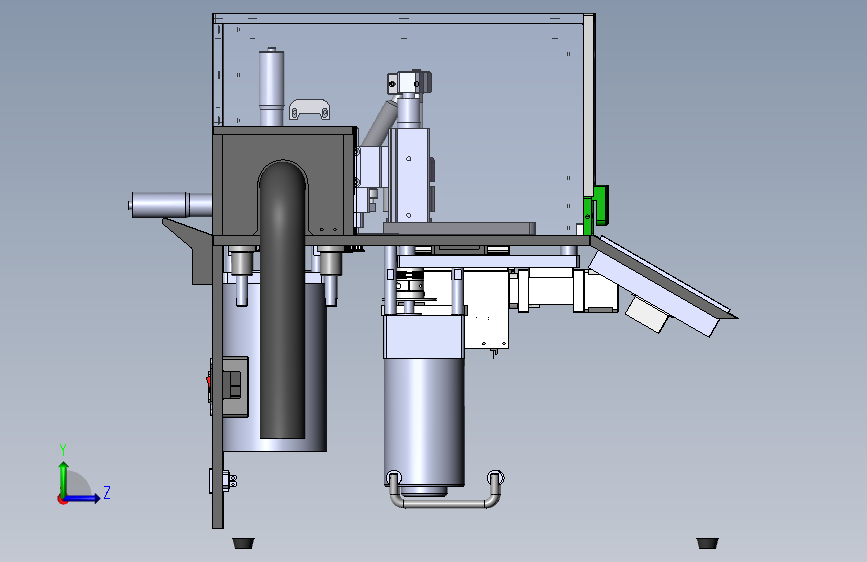Click the green Y axis arrow of the triad
The height and width of the screenshot is (562, 867).
64,477
